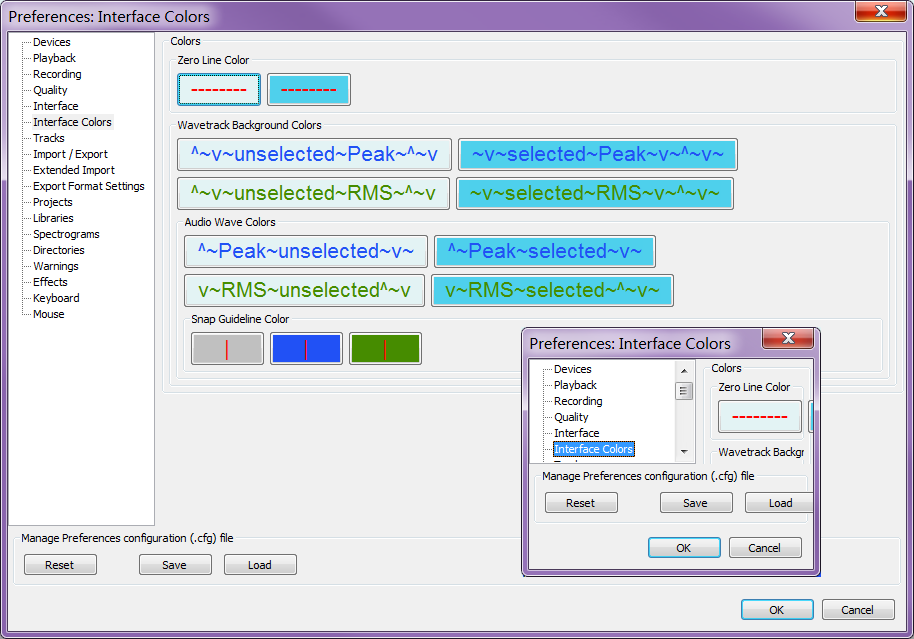Select the green Snap Guideline color swatch
This screenshot has width=914, height=639.
(385, 348)
